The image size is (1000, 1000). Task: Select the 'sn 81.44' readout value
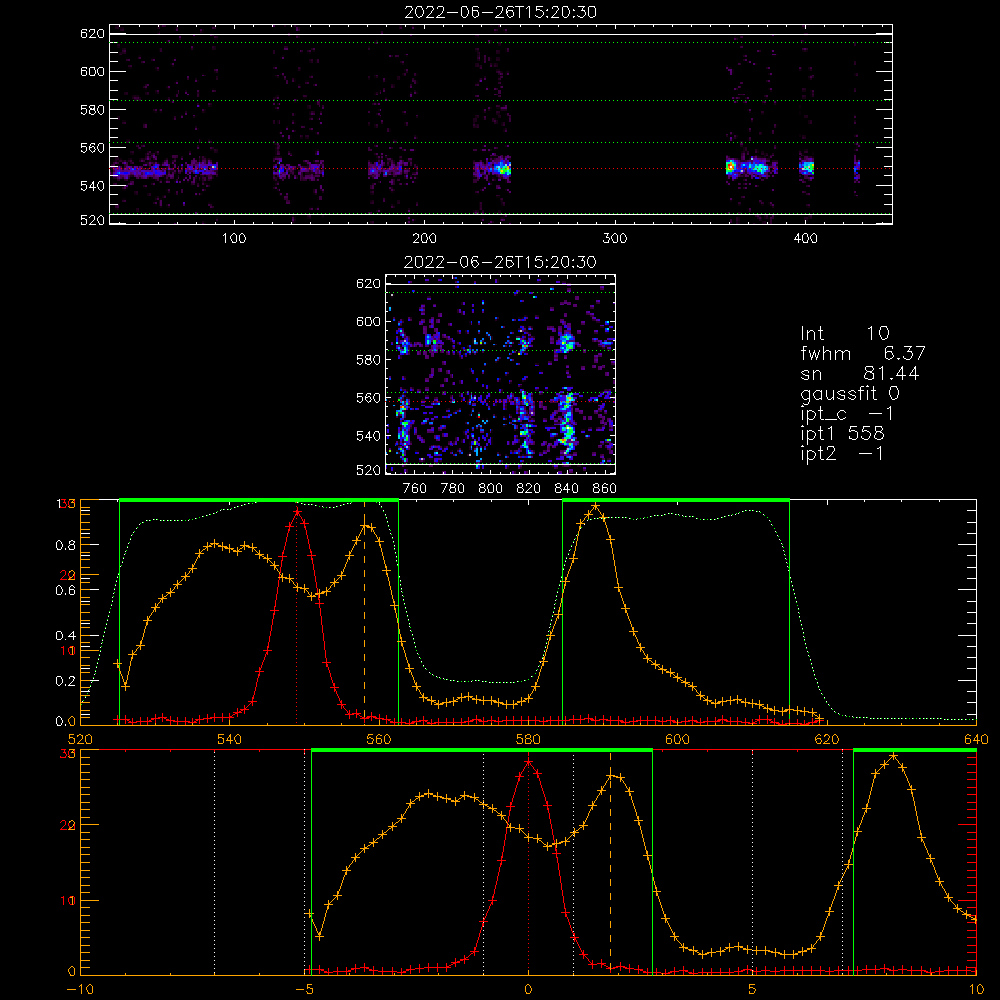coord(860,373)
